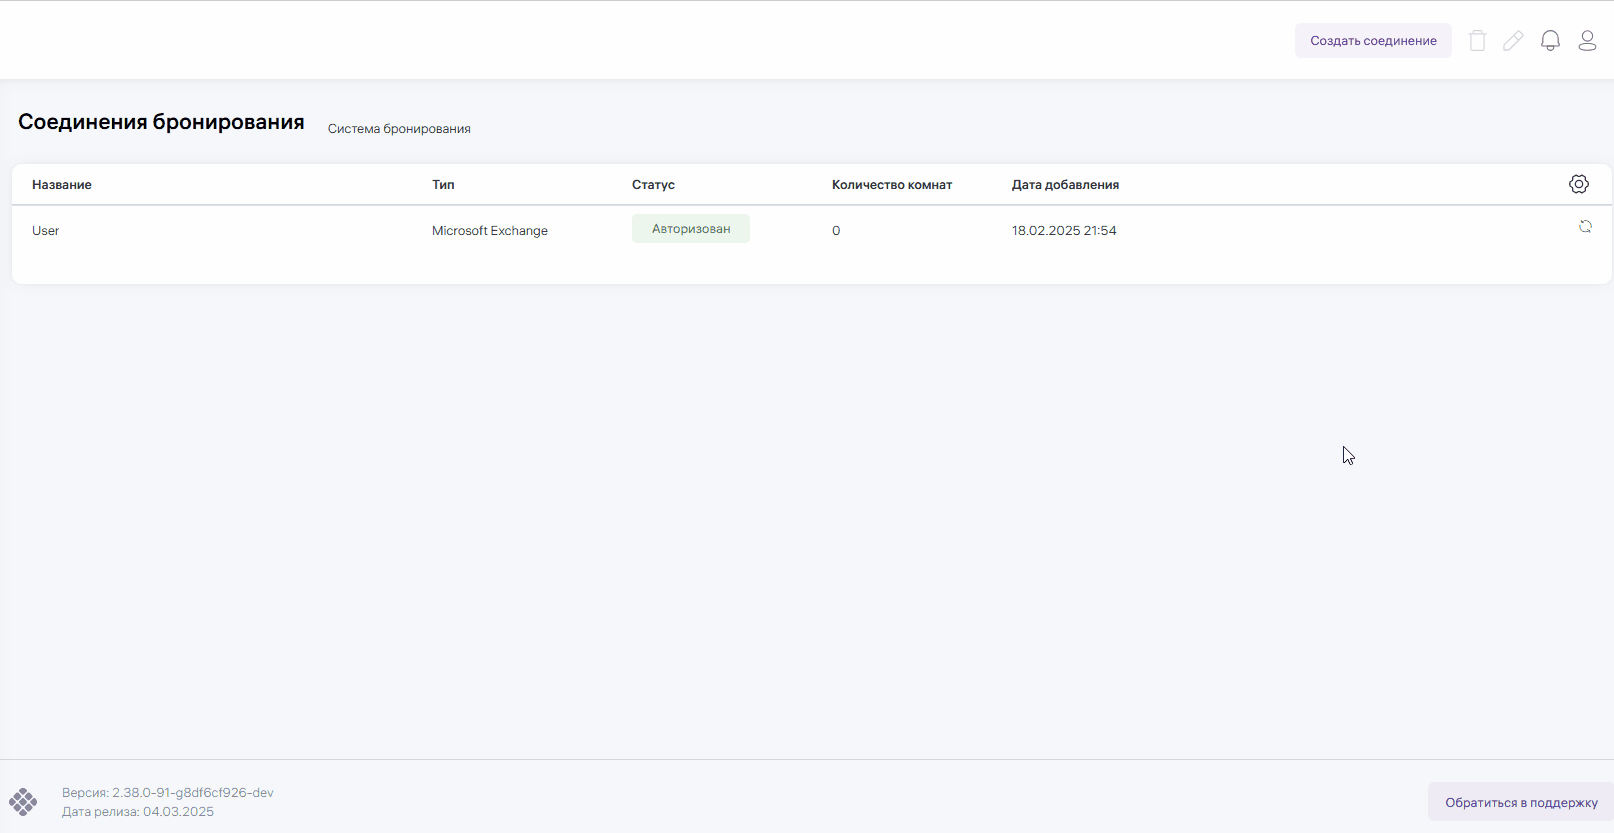Sort by Количество комнат column header

tap(891, 185)
